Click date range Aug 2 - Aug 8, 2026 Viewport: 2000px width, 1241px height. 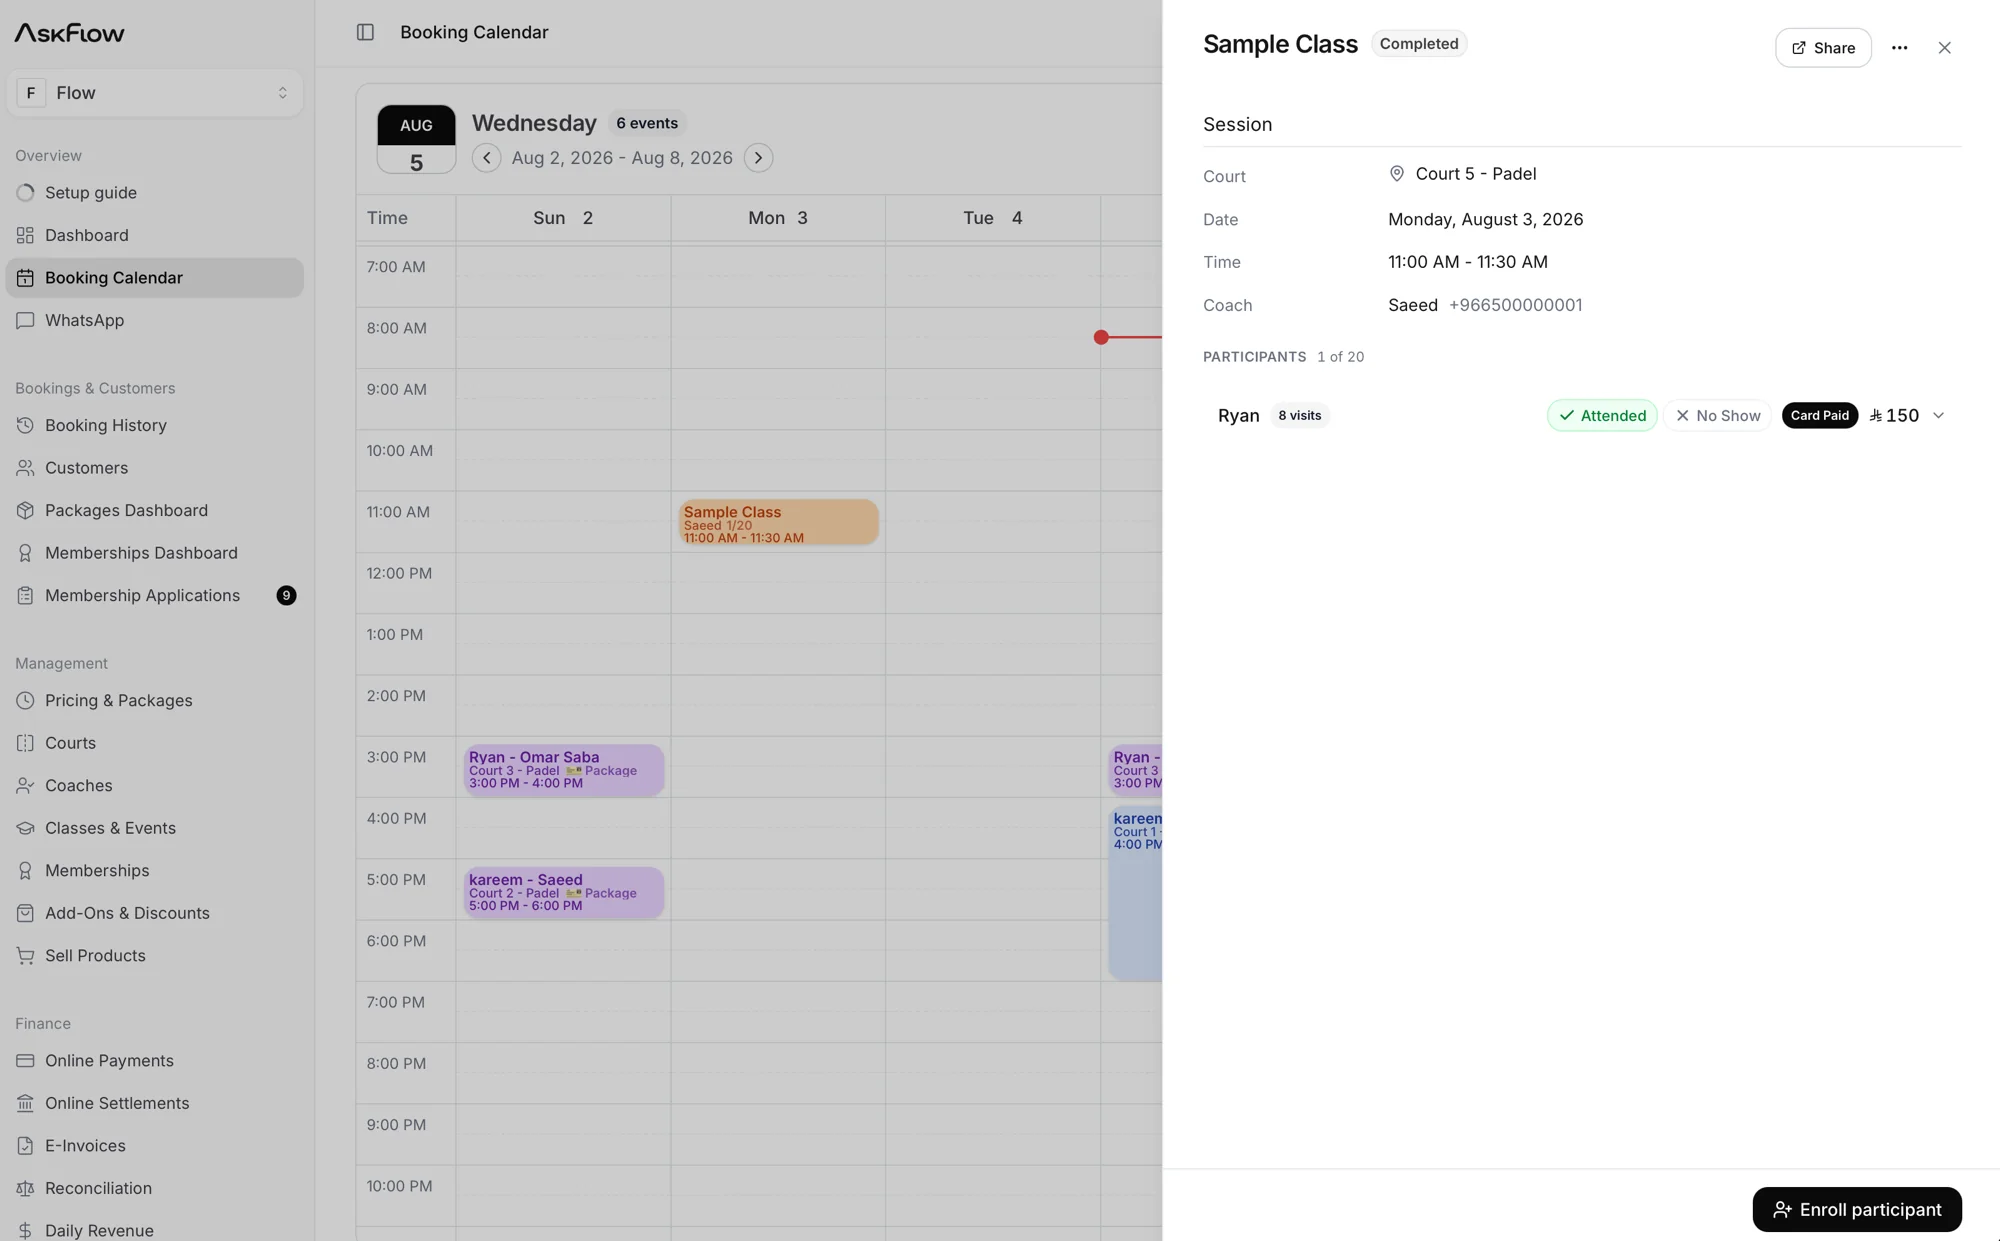622,158
